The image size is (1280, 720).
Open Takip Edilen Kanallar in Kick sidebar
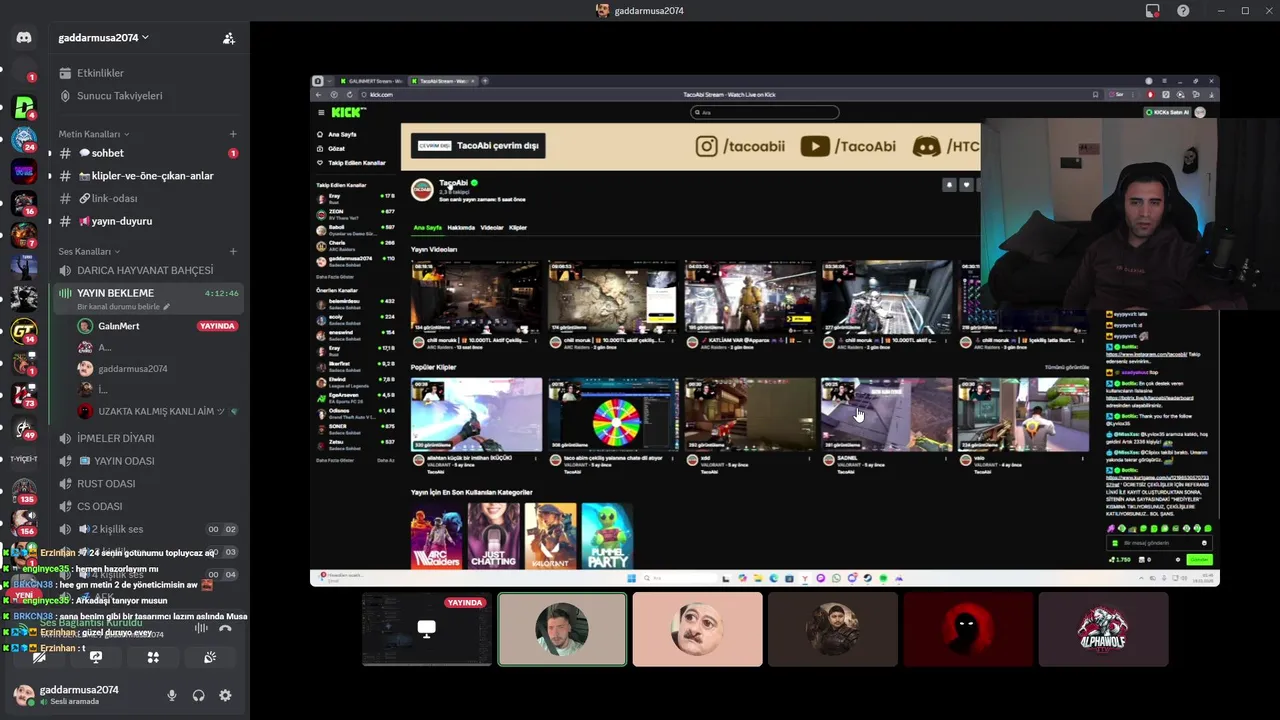(351, 162)
